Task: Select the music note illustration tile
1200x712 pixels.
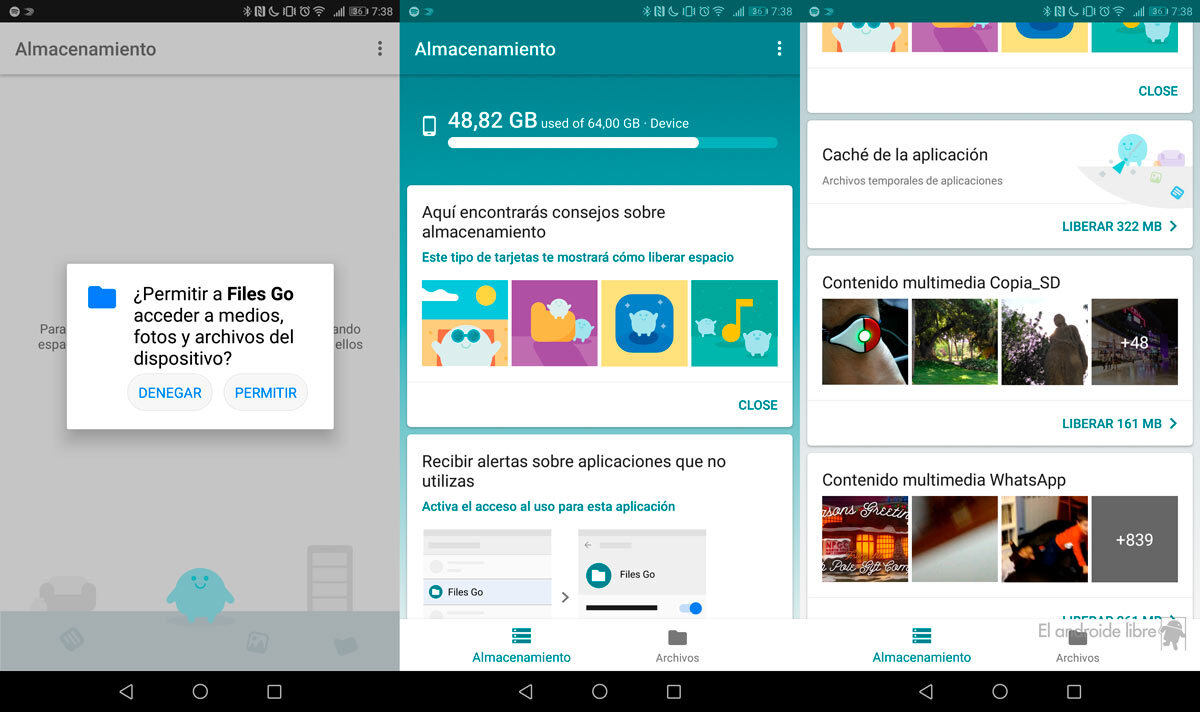Action: (734, 323)
